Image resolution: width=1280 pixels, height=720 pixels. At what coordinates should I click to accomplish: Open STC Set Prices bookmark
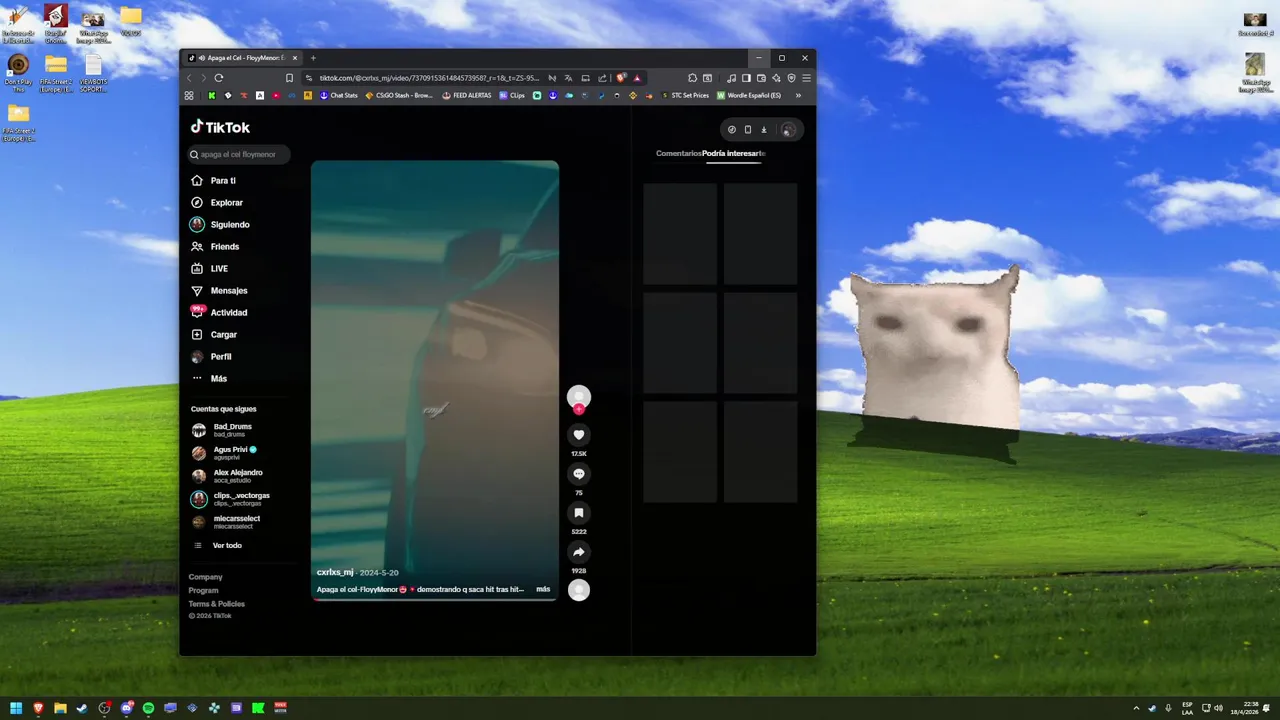pos(684,96)
